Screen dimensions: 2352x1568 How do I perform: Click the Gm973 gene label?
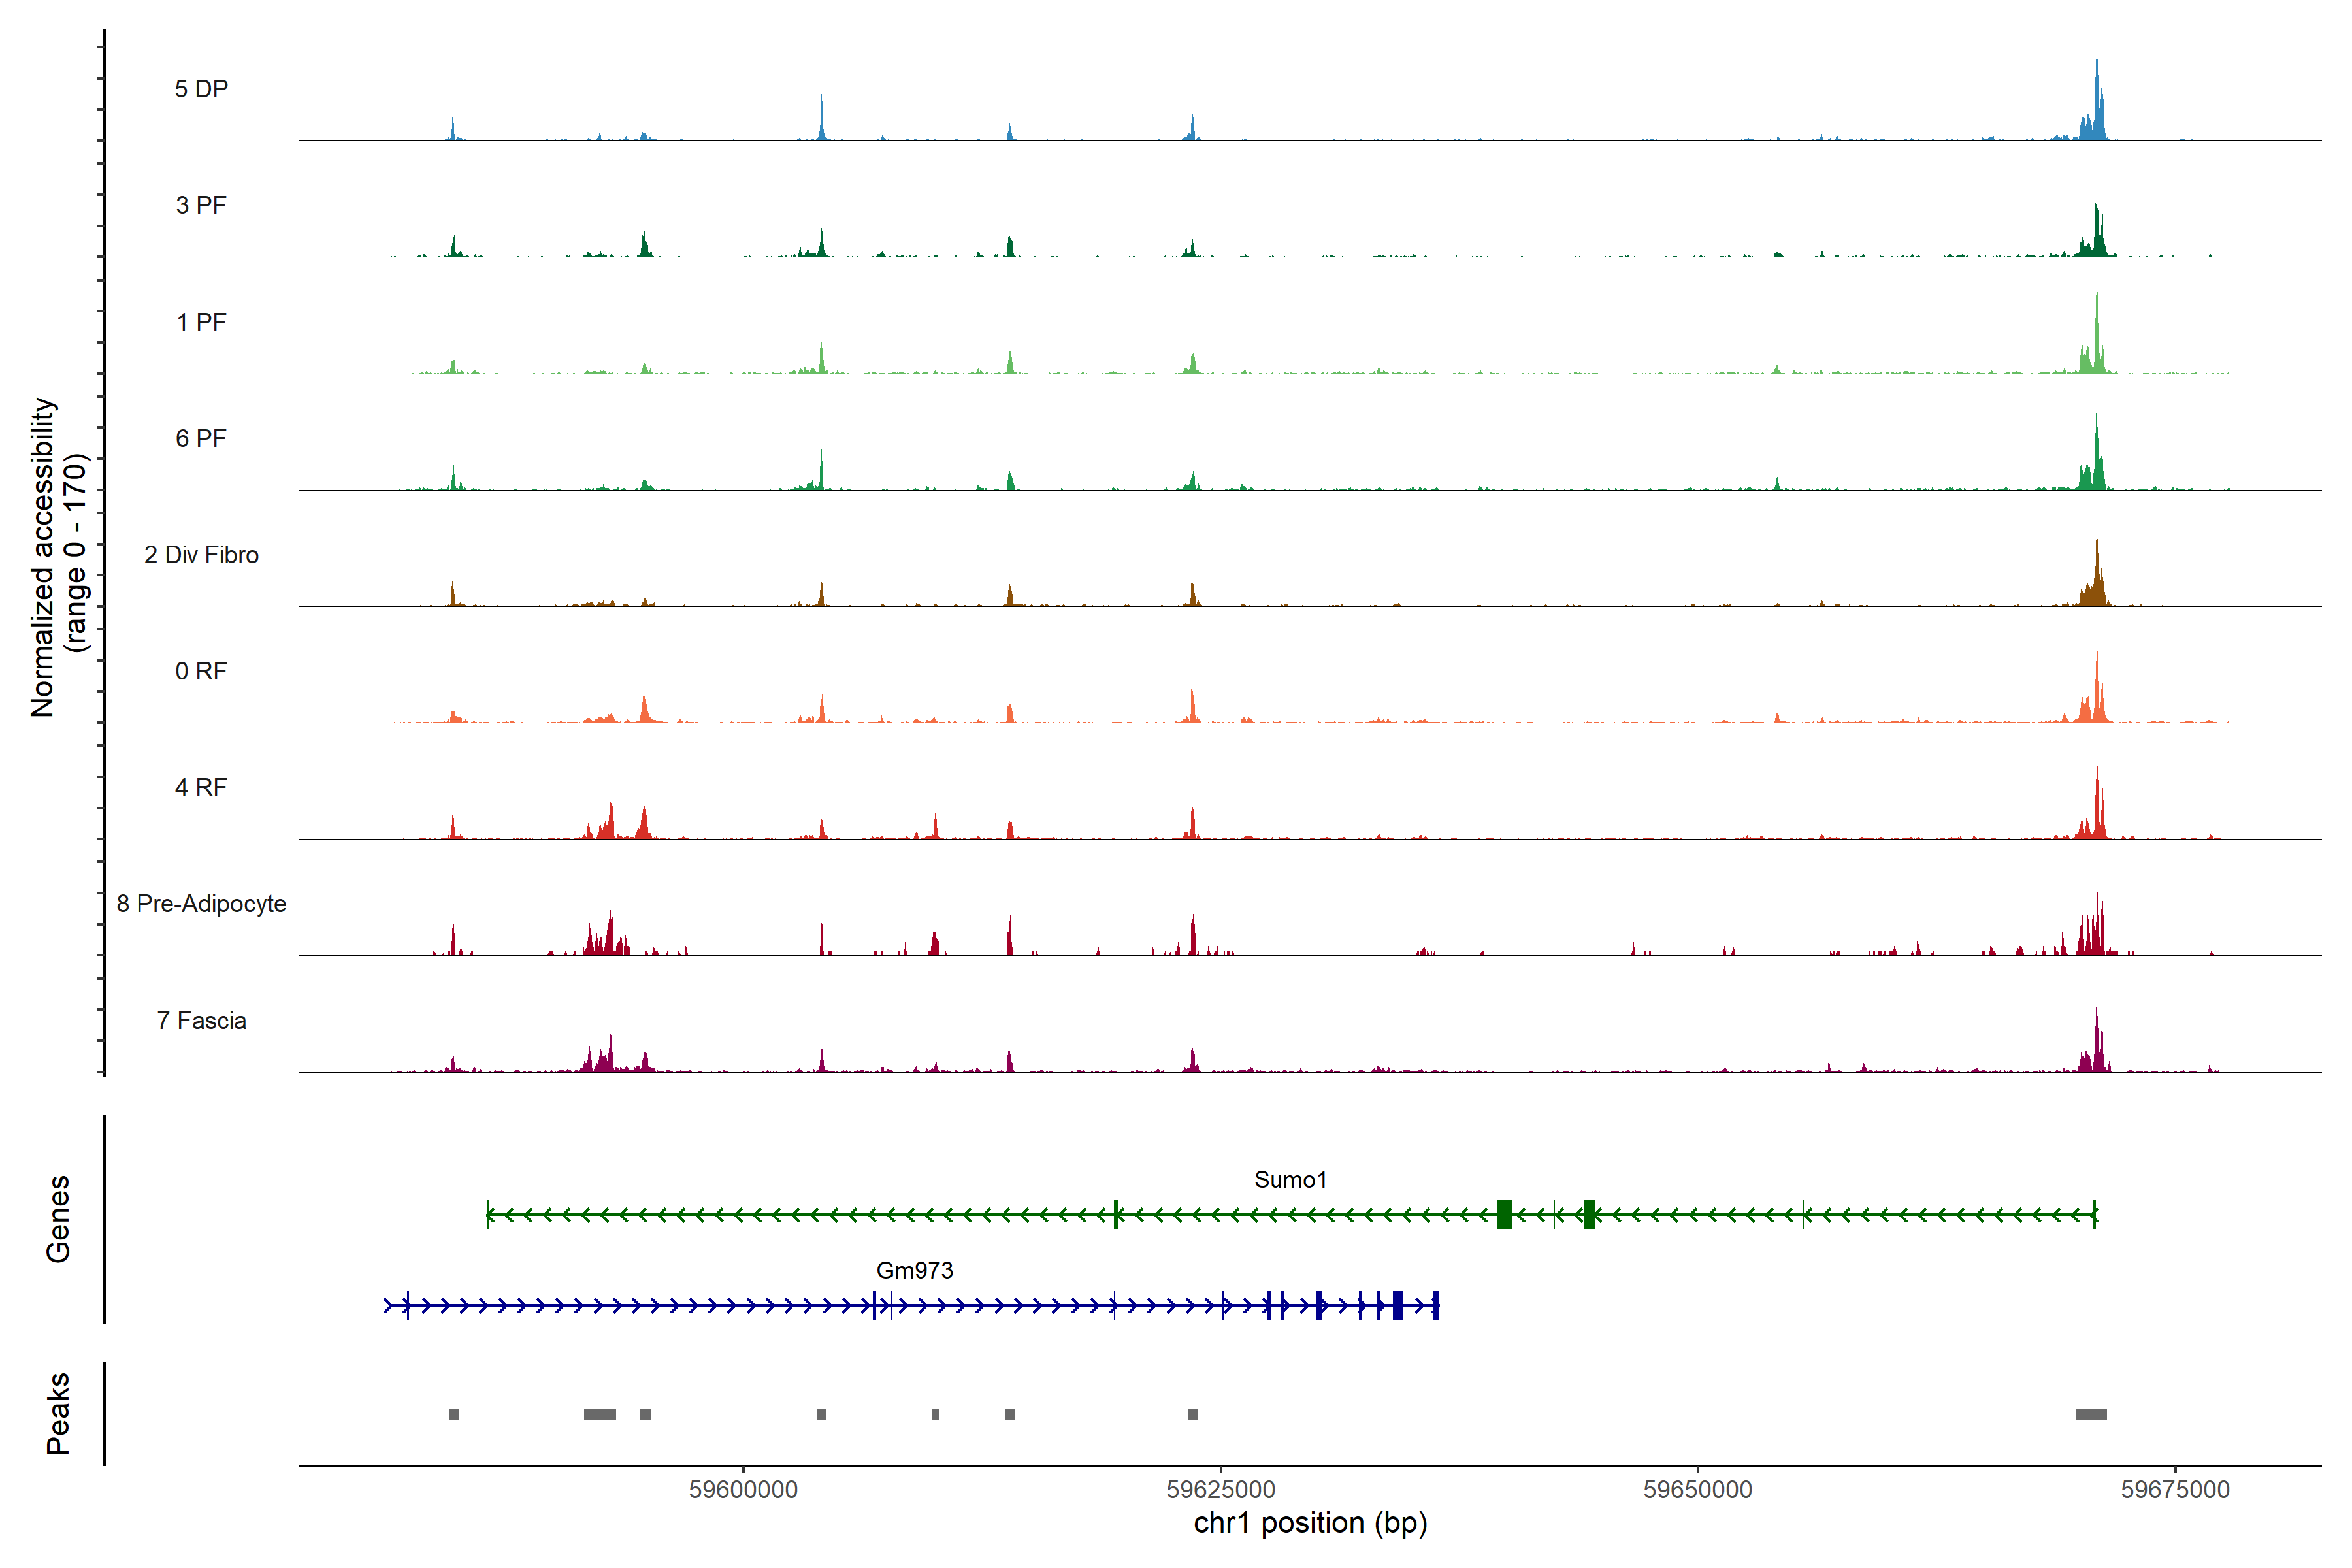[914, 1270]
